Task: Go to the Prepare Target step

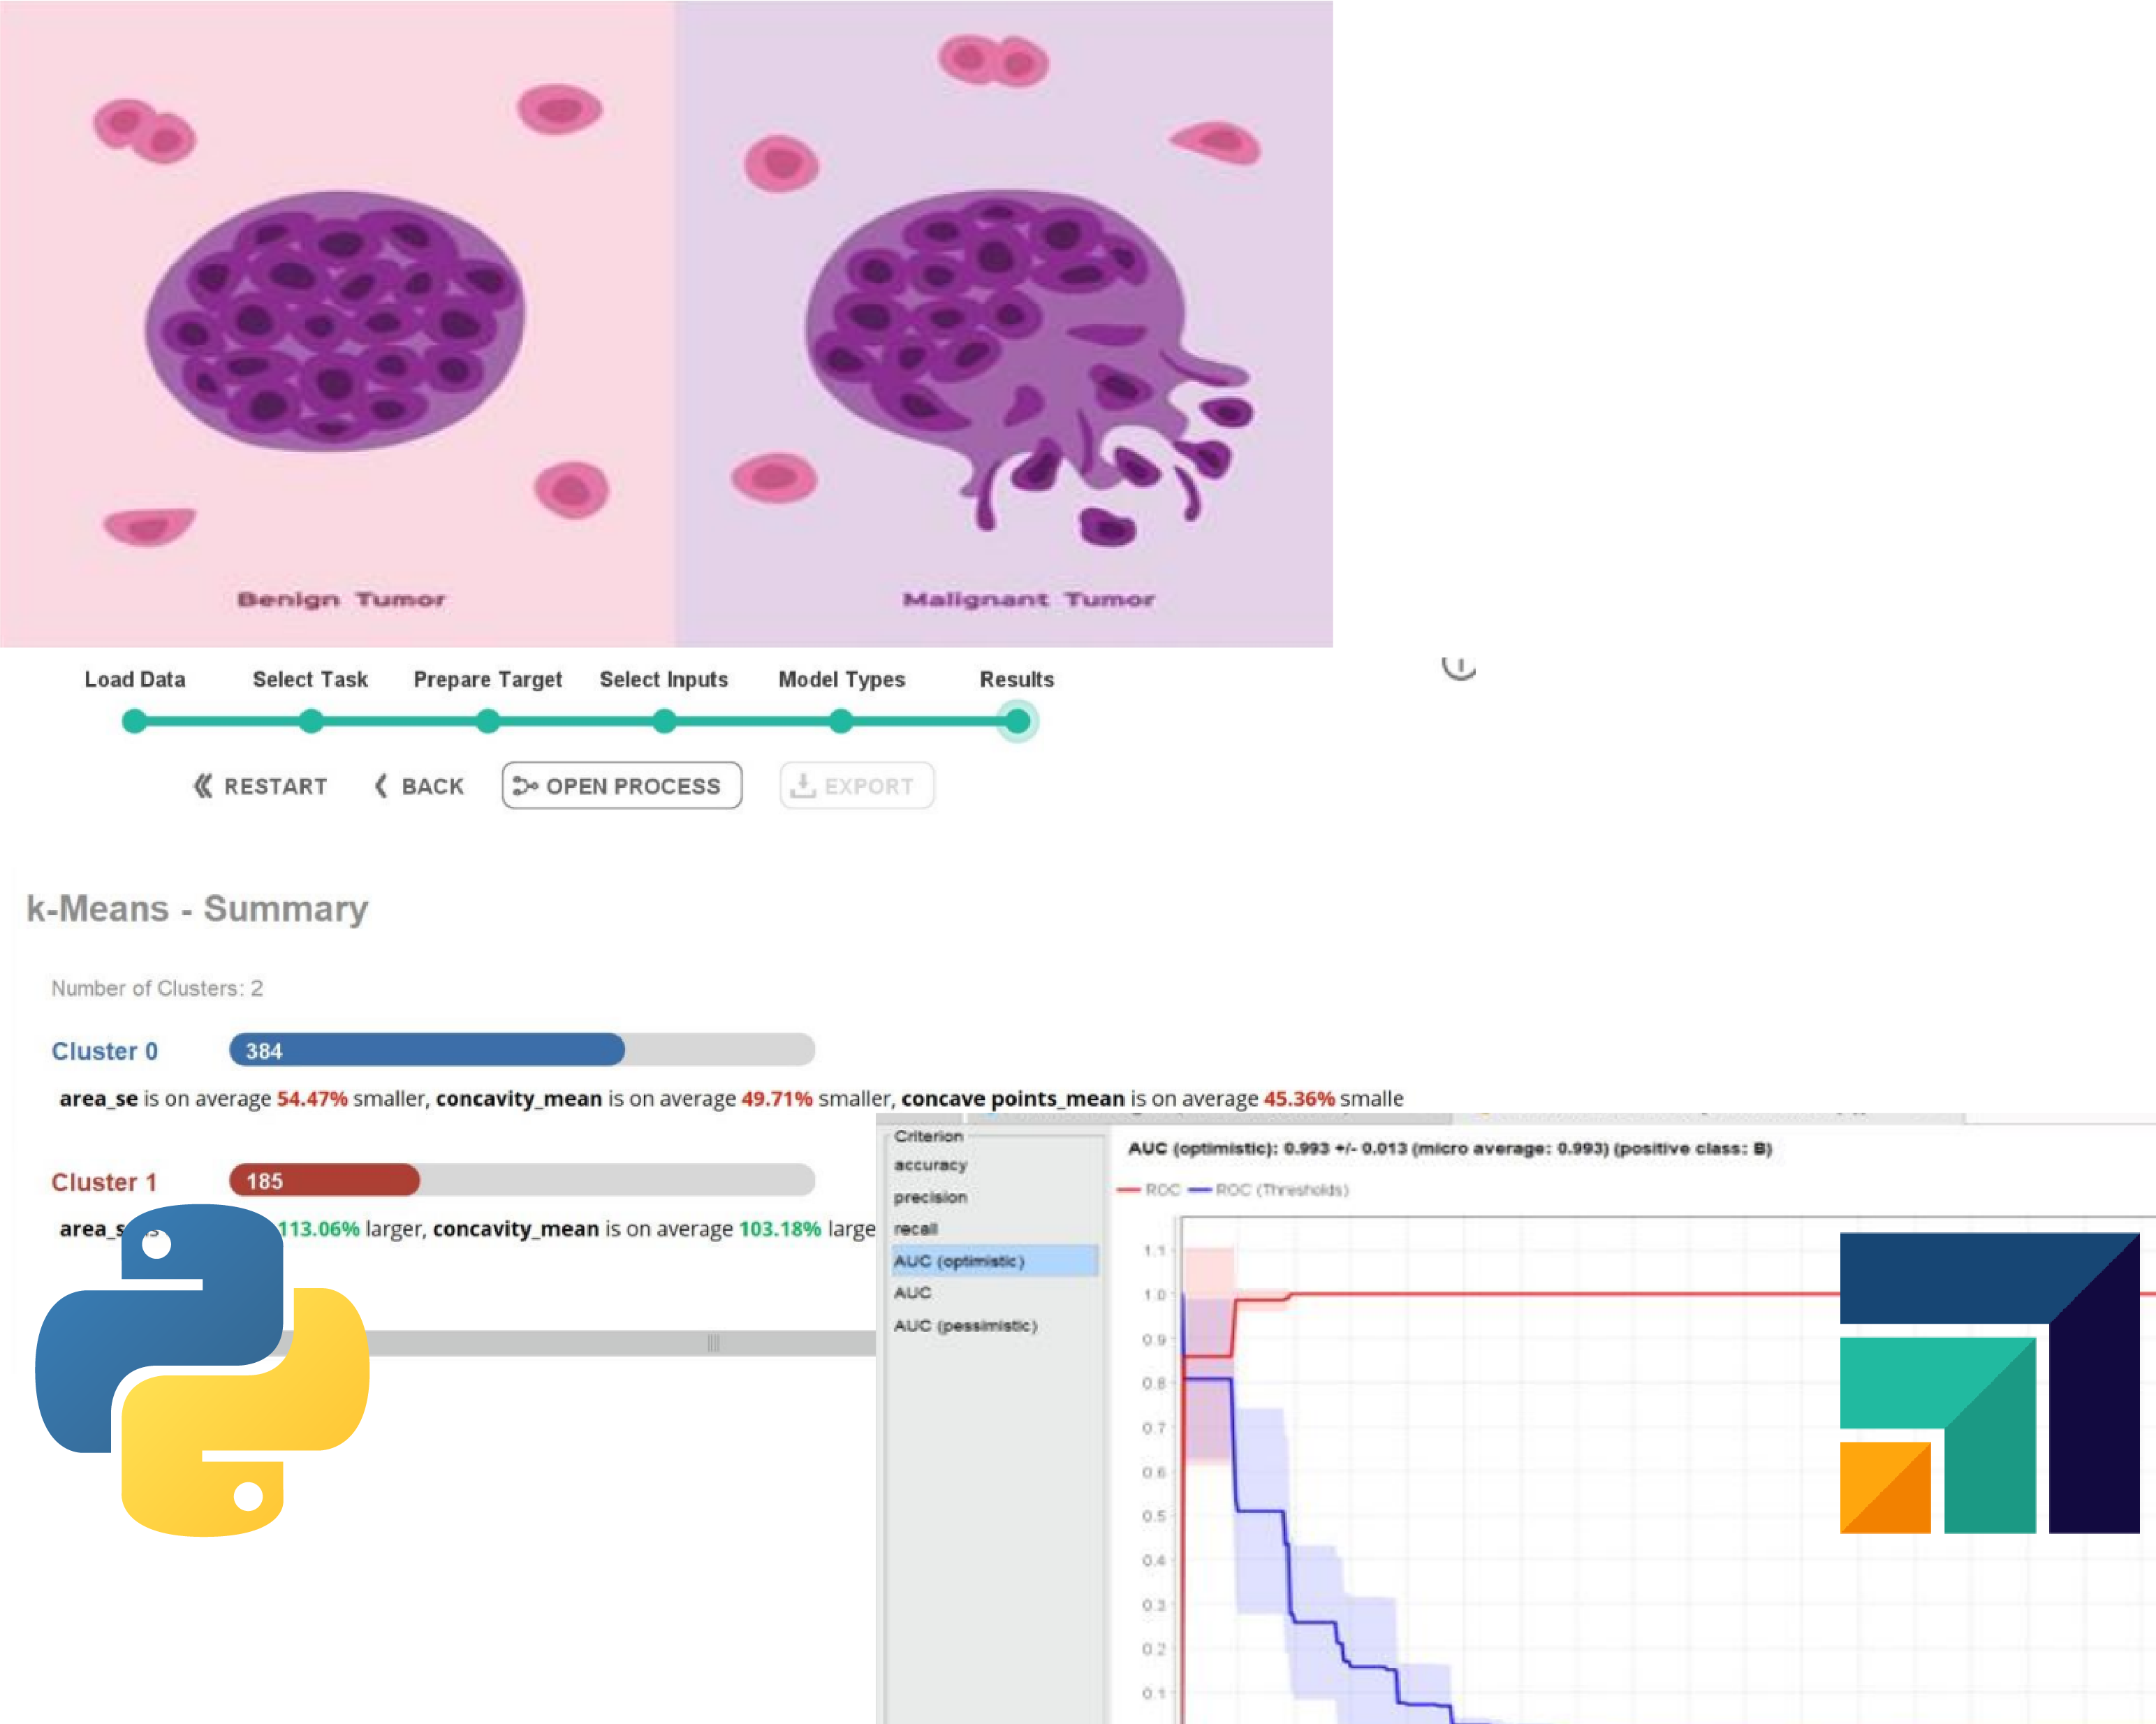Action: click(x=488, y=721)
